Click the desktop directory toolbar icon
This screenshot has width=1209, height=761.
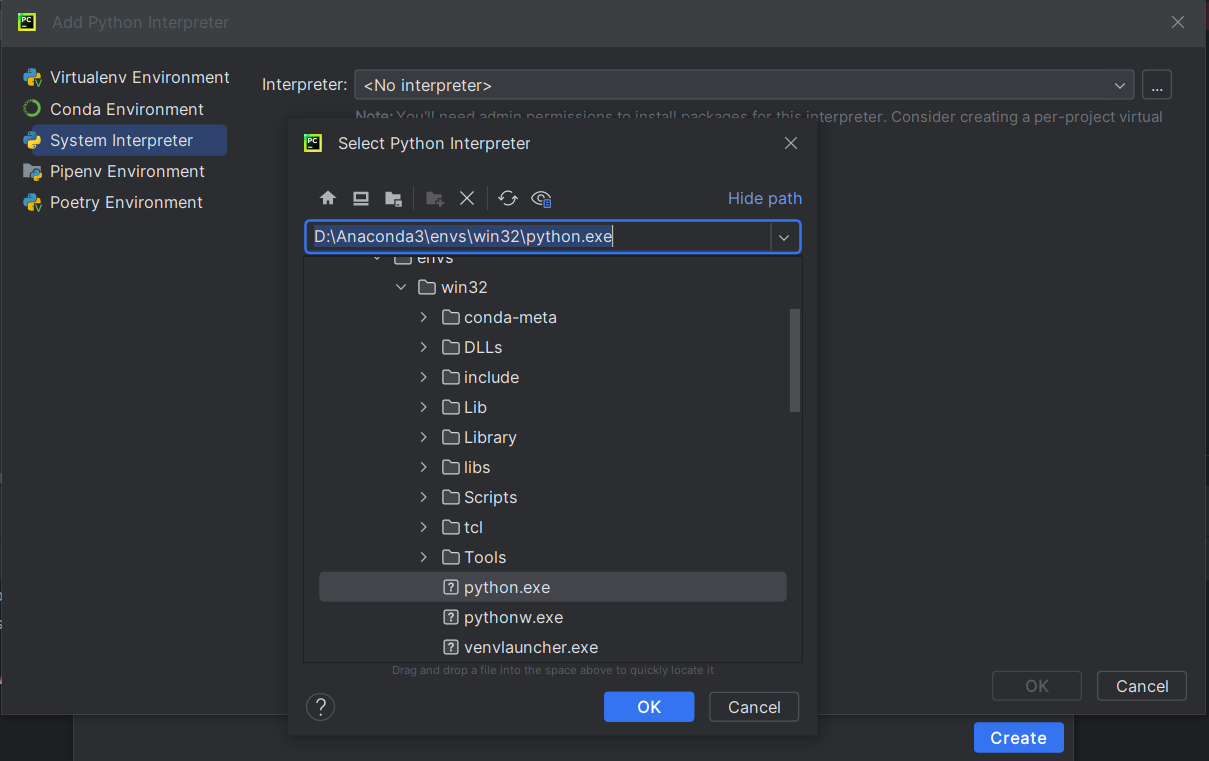click(361, 198)
